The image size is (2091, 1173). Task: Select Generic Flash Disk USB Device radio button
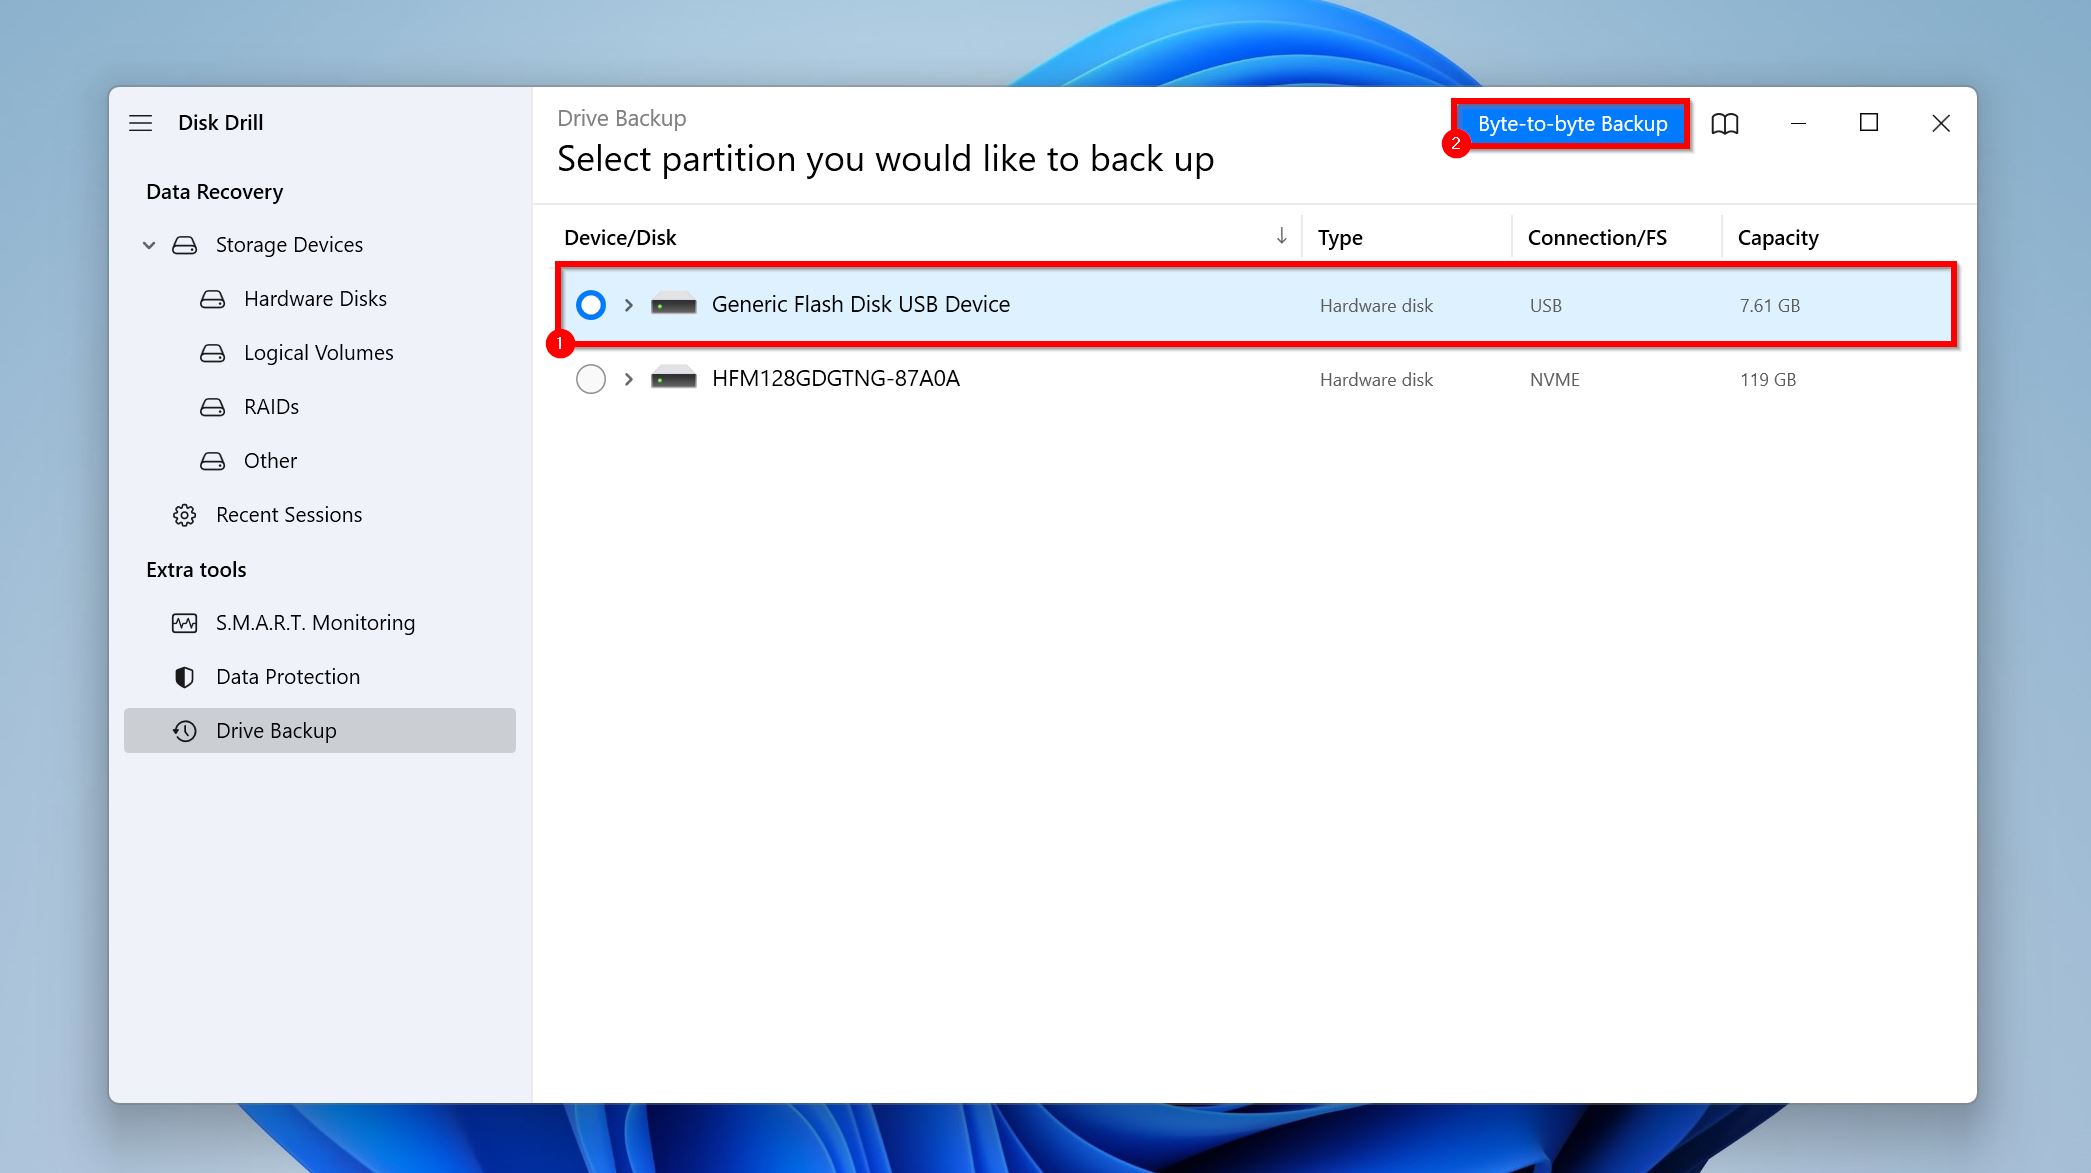pos(590,303)
